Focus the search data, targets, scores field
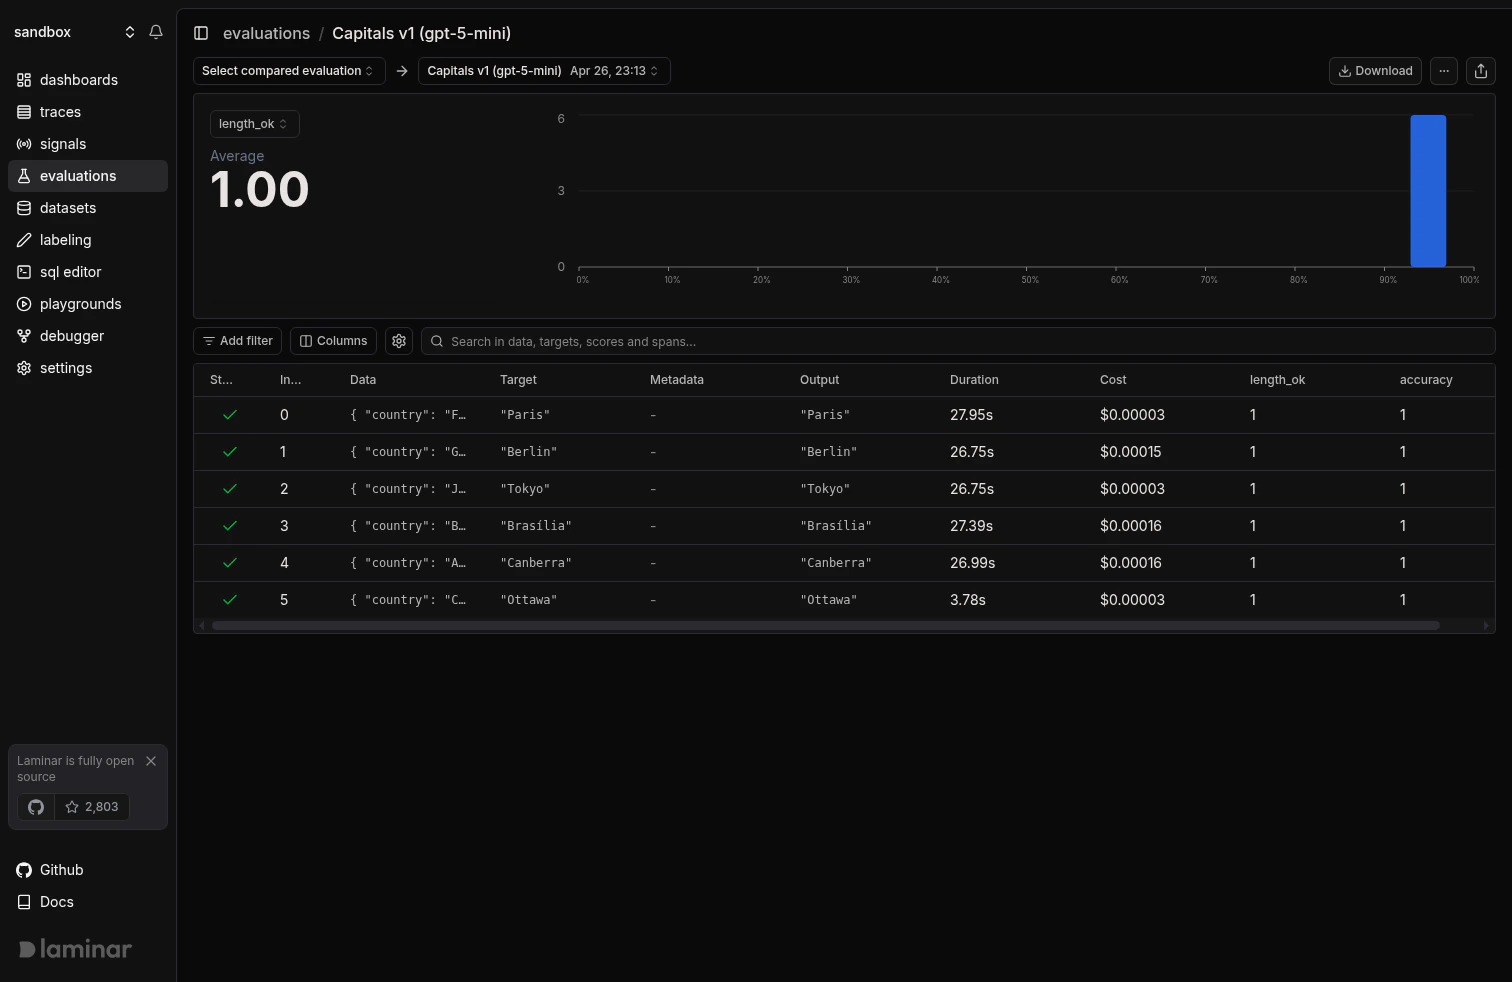 click(958, 341)
